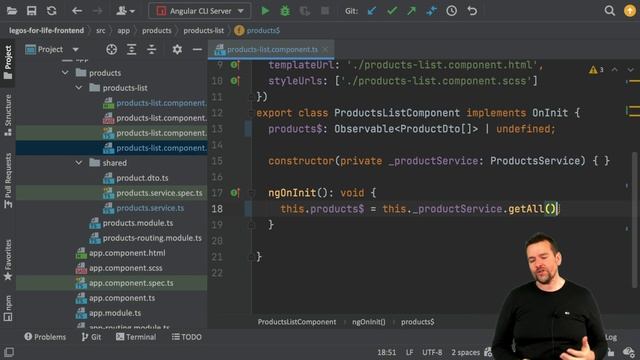
Task: Collapse the shared folder
Action: 78,163
